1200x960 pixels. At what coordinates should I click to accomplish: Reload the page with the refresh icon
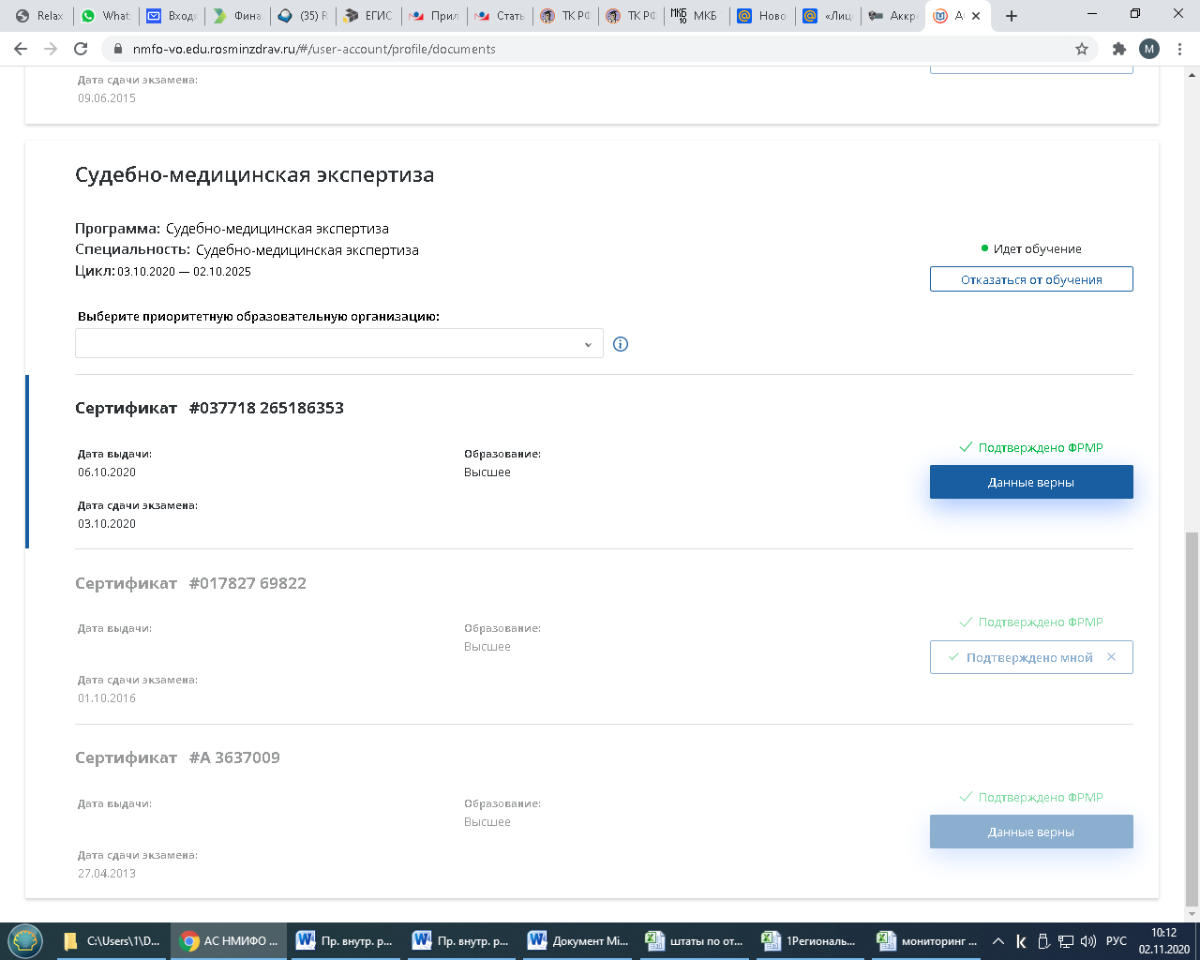[79, 49]
